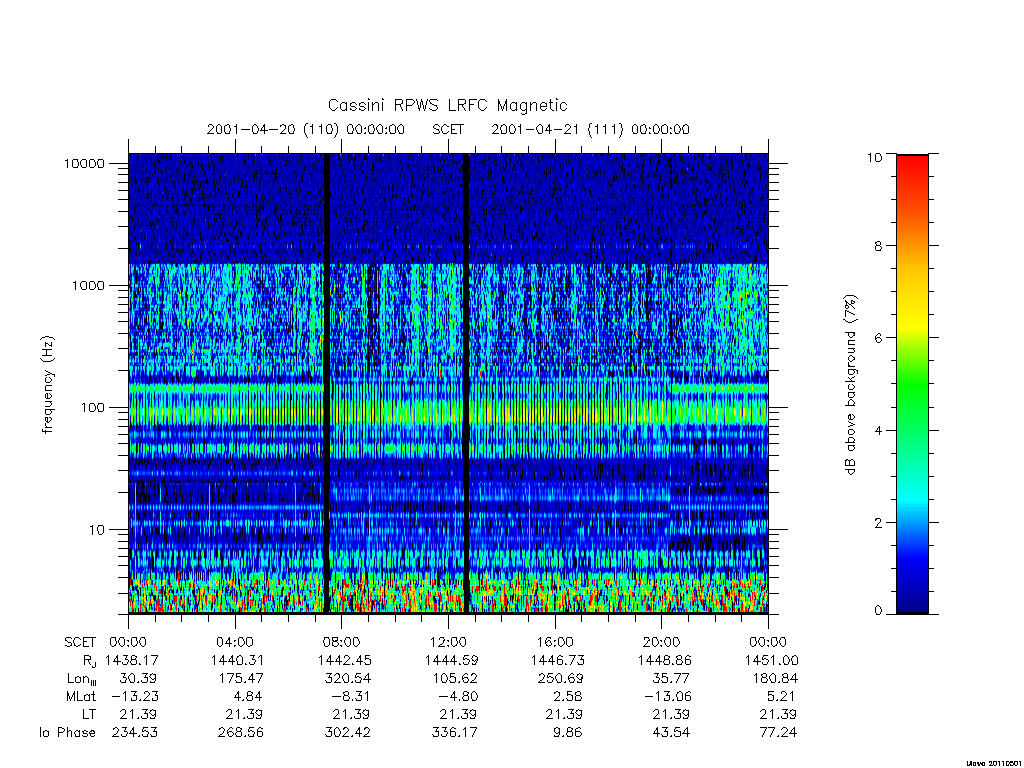This screenshot has width=1024, height=768.
Task: Click the 'Io Phase' row label
Action: (67, 733)
